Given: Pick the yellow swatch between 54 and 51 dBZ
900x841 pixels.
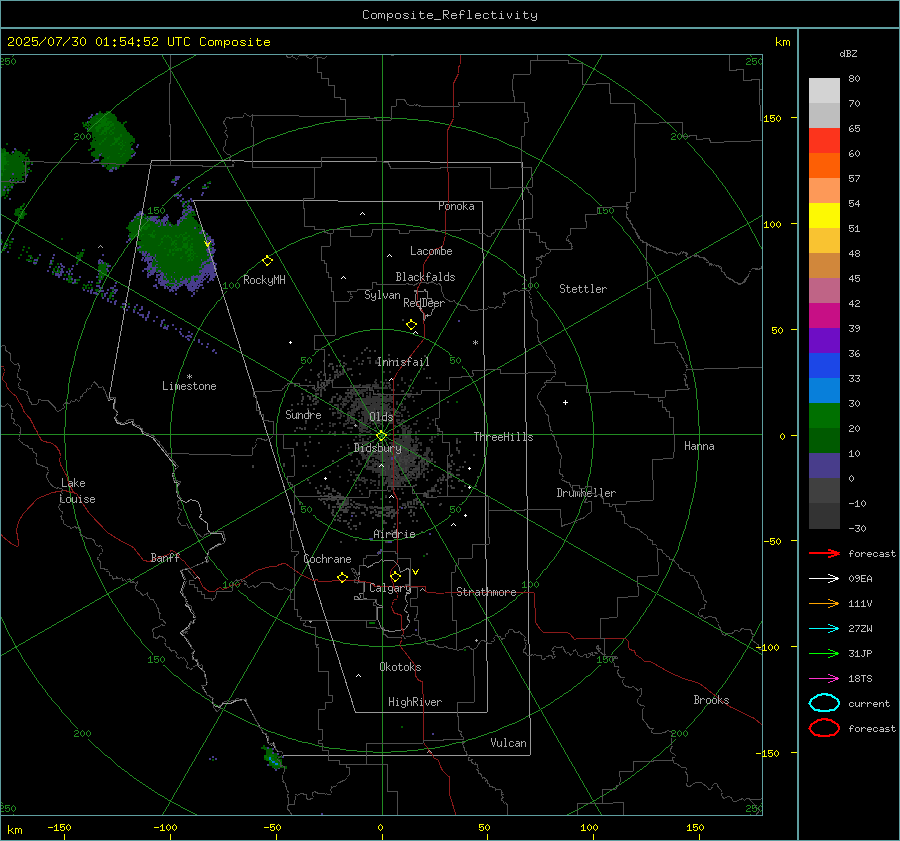Looking at the screenshot, I should pyautogui.click(x=824, y=216).
